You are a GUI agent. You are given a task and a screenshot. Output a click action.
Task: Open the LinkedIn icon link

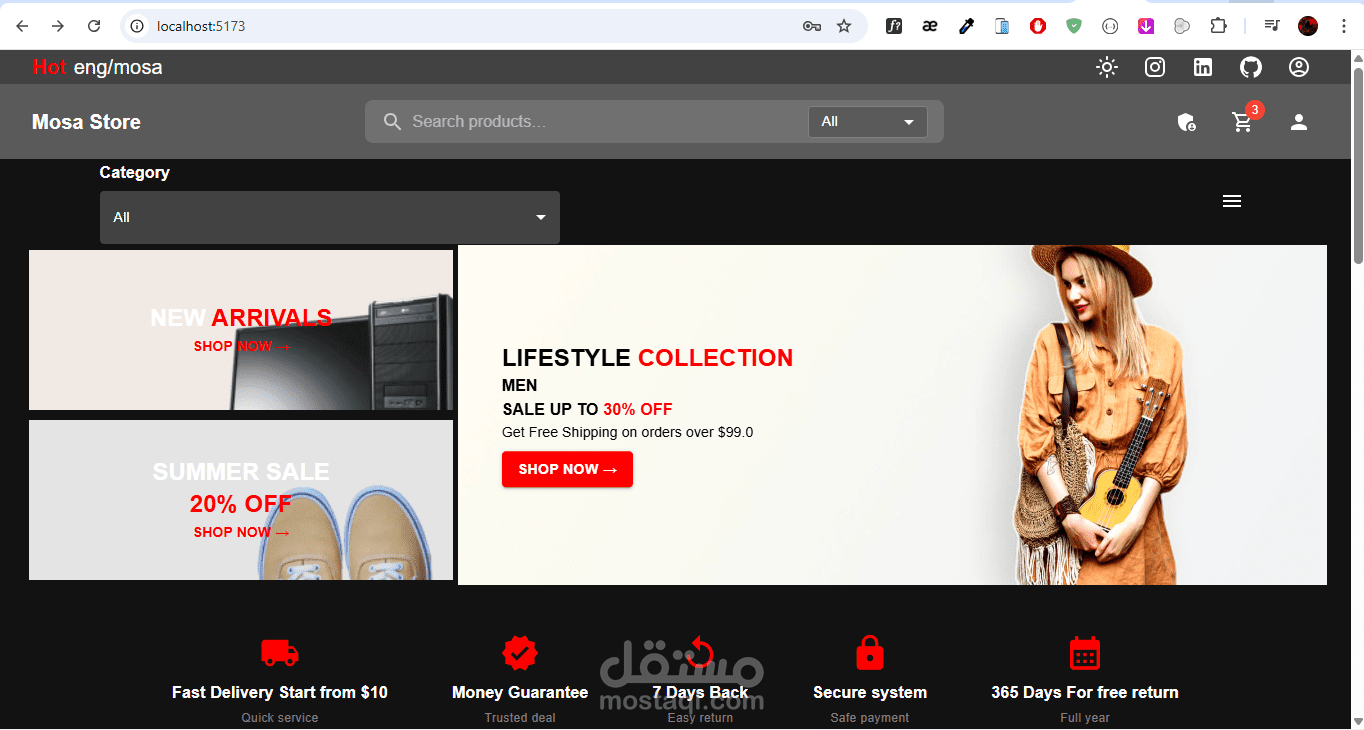(1203, 67)
